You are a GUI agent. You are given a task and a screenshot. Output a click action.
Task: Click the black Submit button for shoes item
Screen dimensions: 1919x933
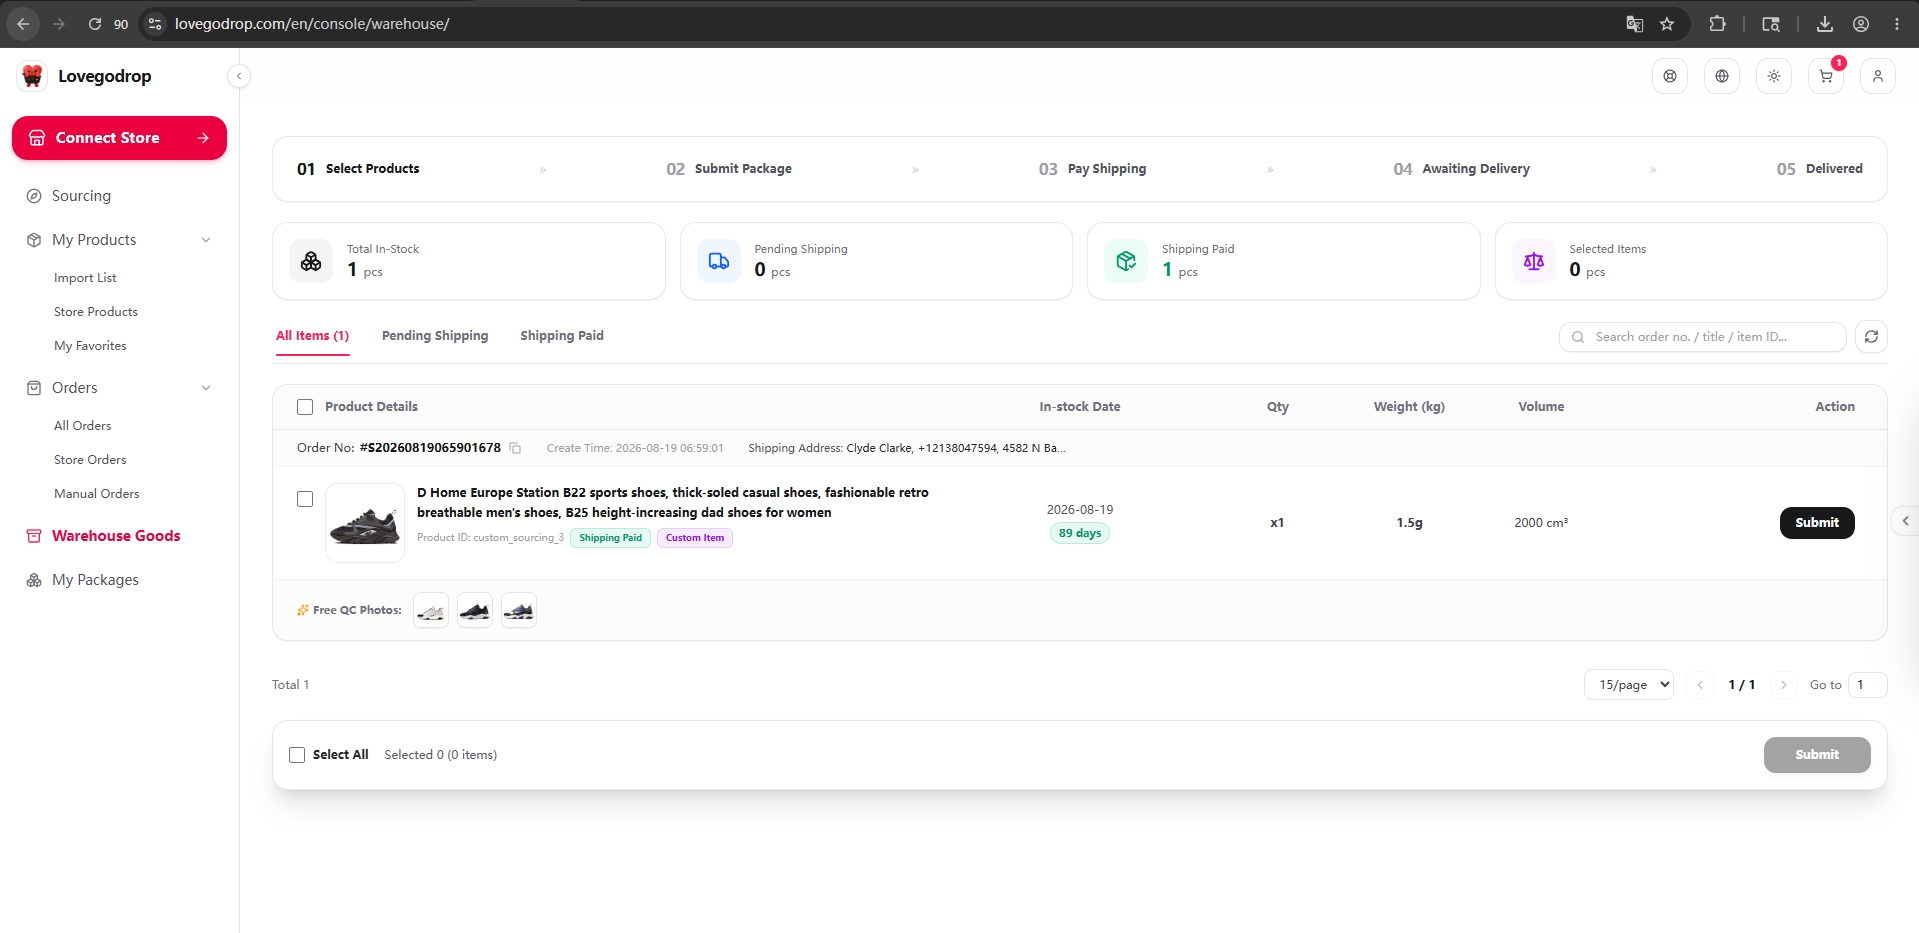1817,523
